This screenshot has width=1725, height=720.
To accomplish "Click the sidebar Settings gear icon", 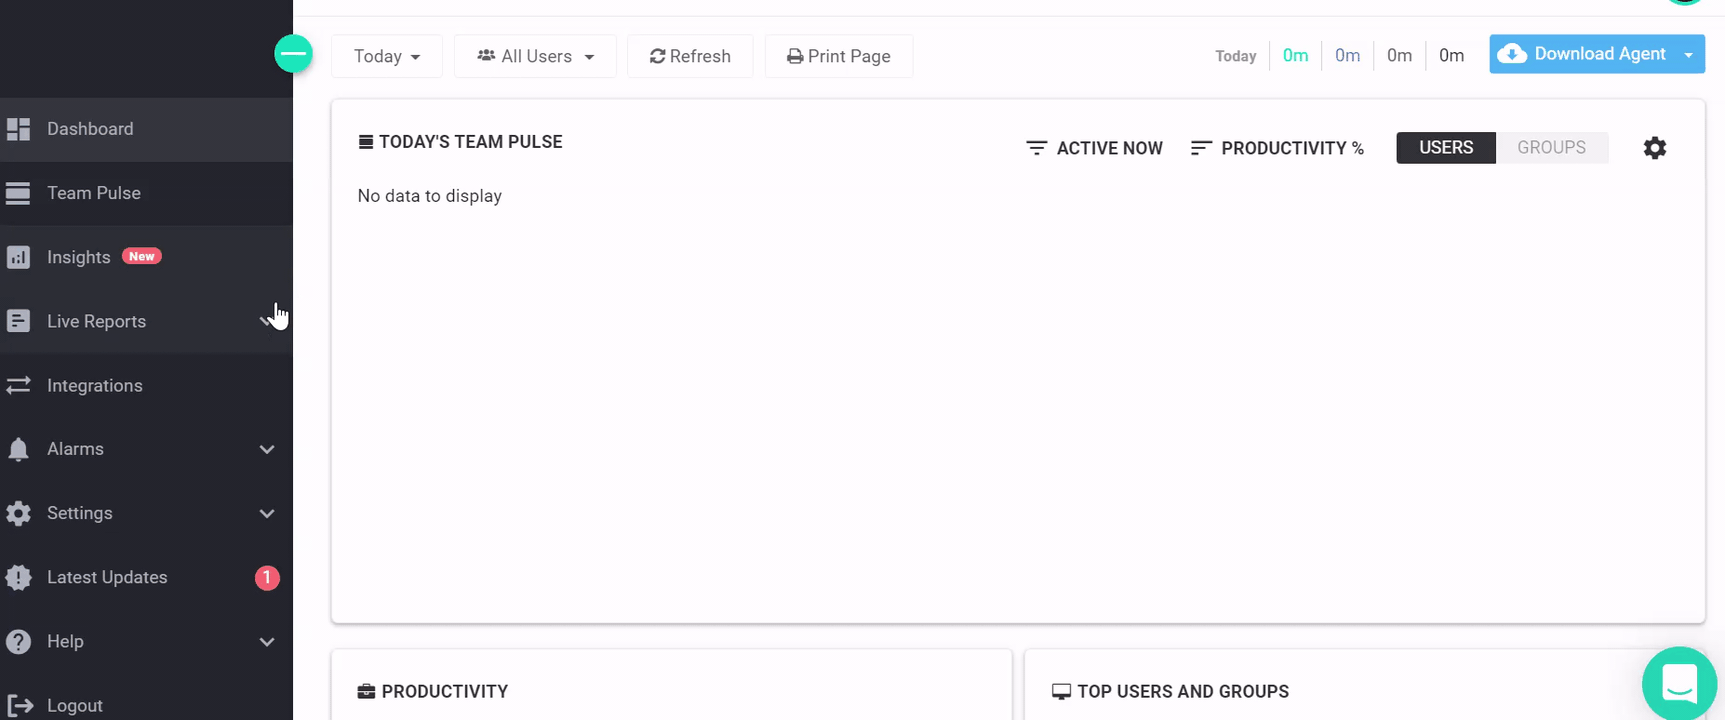I will [x=18, y=513].
